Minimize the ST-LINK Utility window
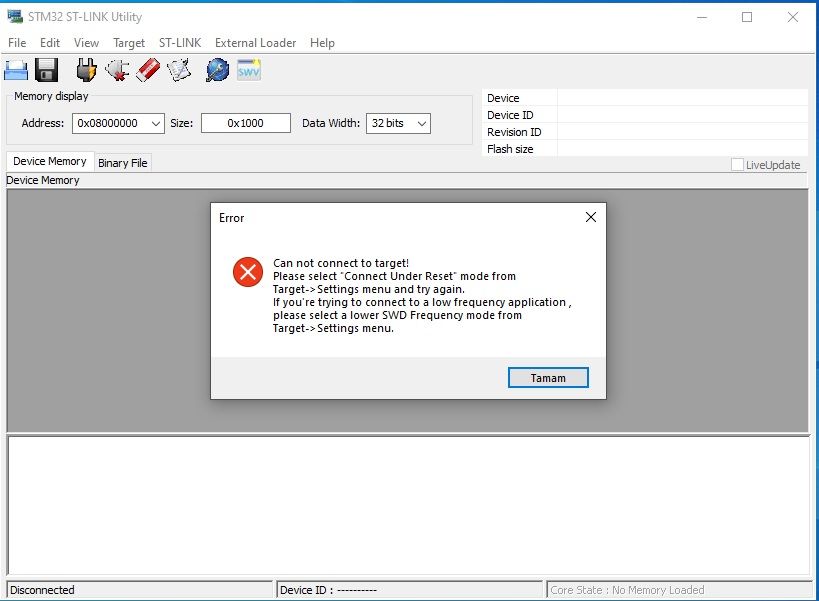 click(702, 17)
